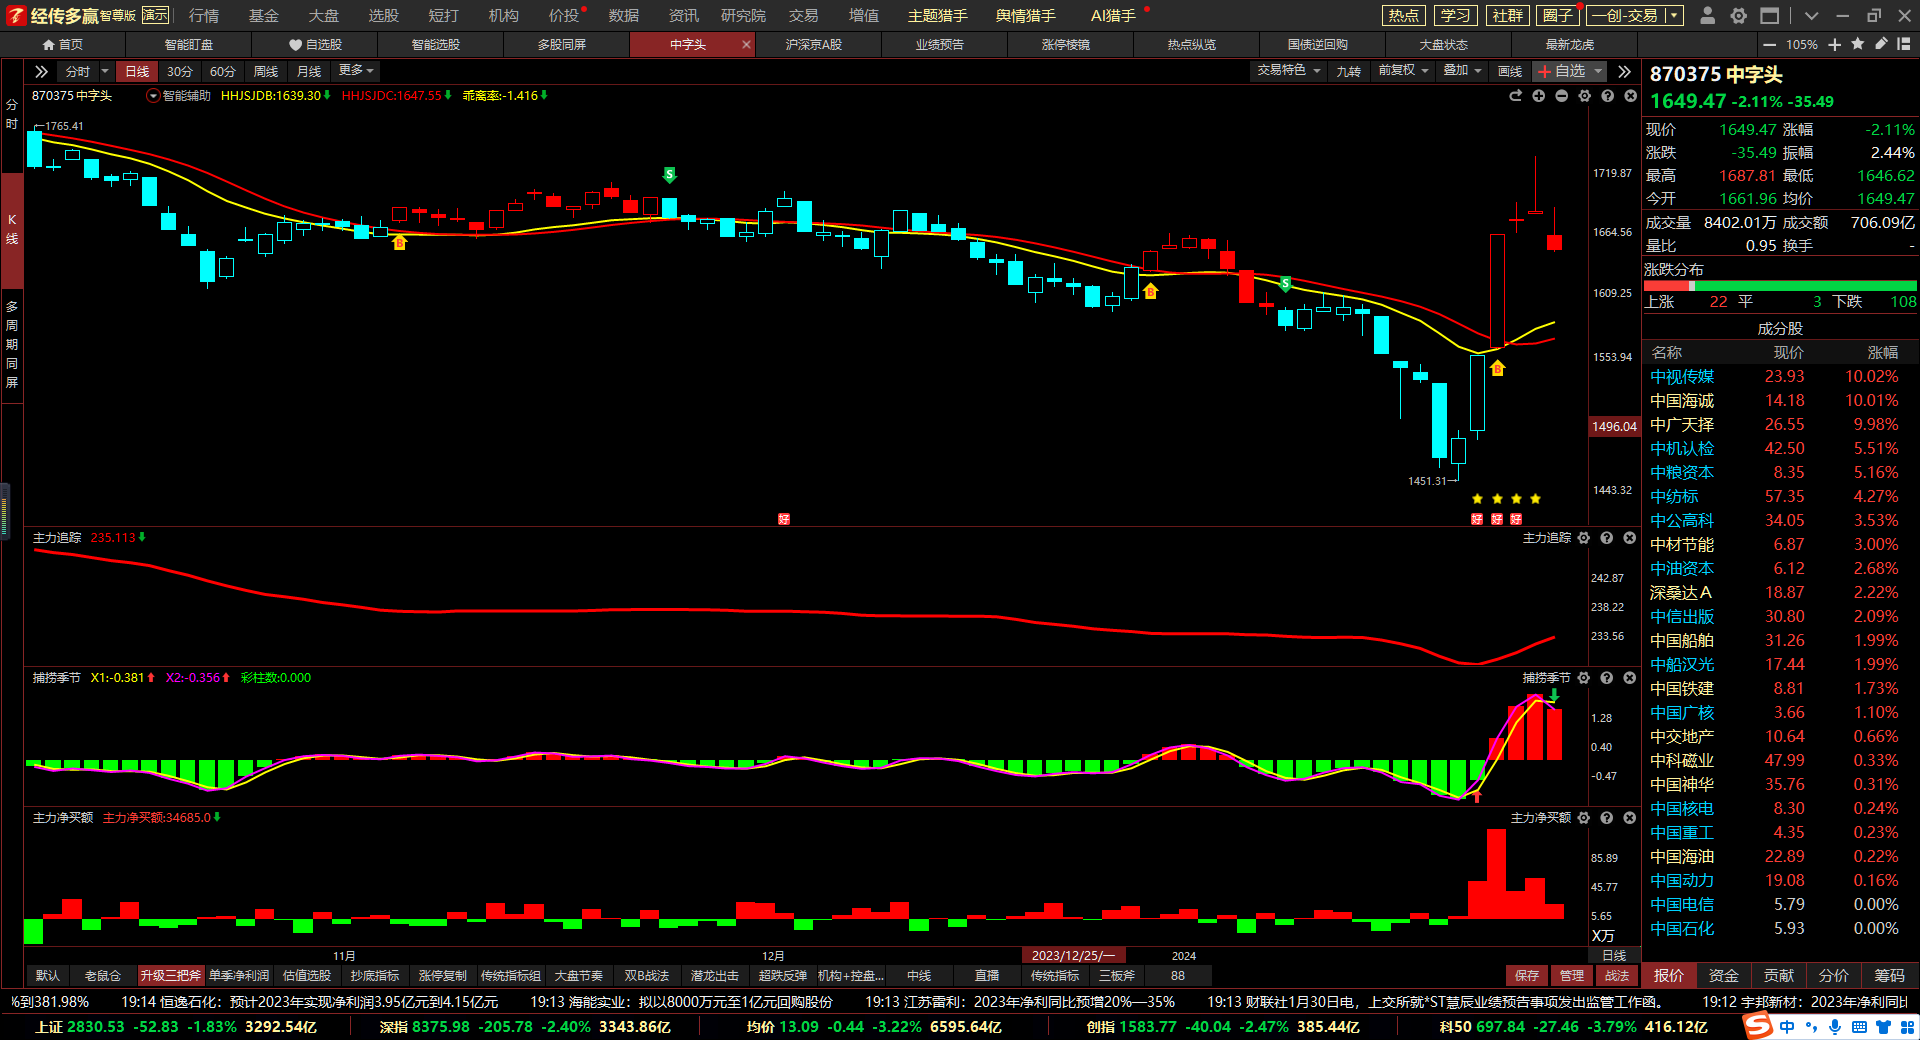Switch chart to 日线 period

coord(137,71)
